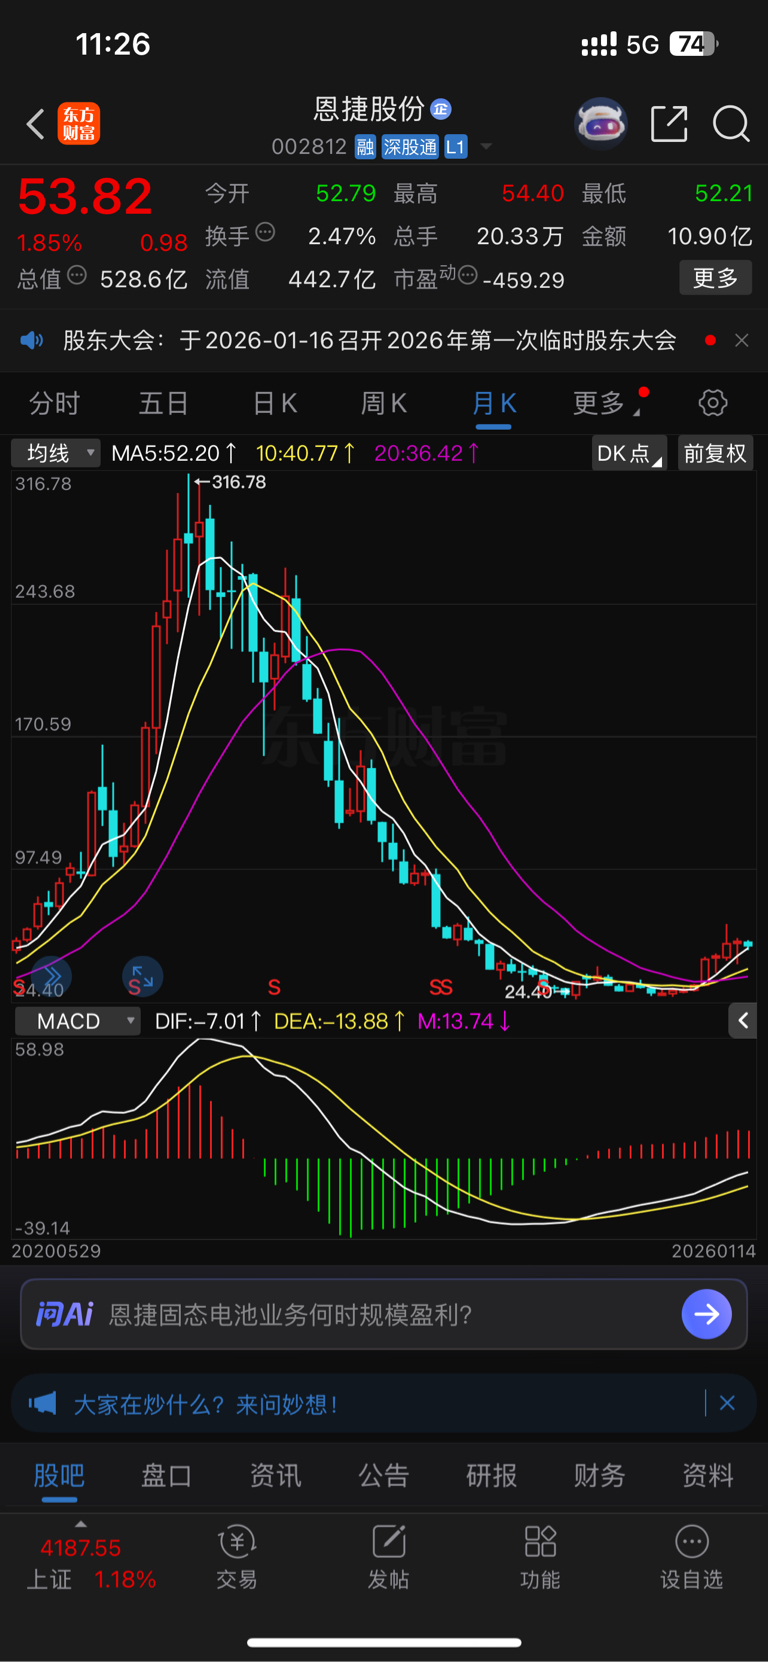Open the MACD indicator dropdown
This screenshot has height=1662, width=768.
tap(77, 1021)
